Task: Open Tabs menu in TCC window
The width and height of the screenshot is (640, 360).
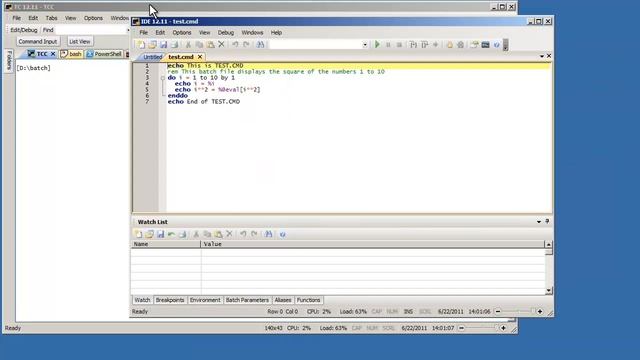Action: (51, 18)
